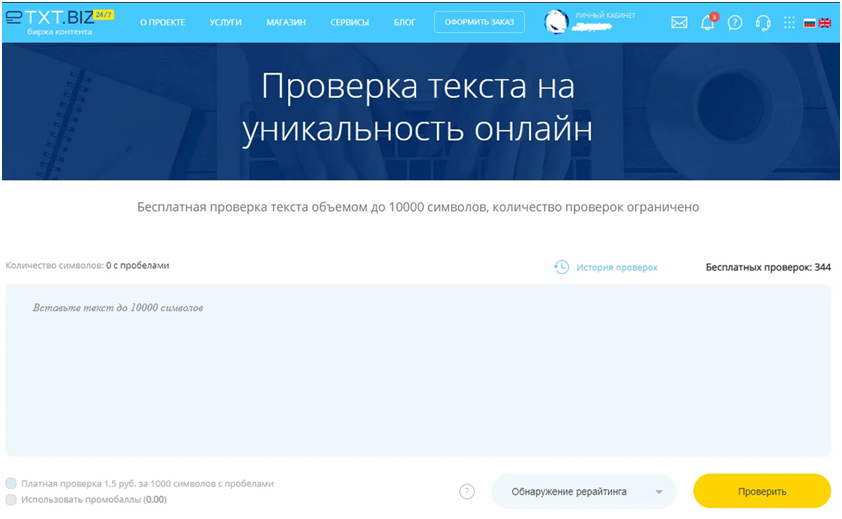842x519 pixels.
Task: Open the 'БЛОГ' menu item
Action: [404, 23]
